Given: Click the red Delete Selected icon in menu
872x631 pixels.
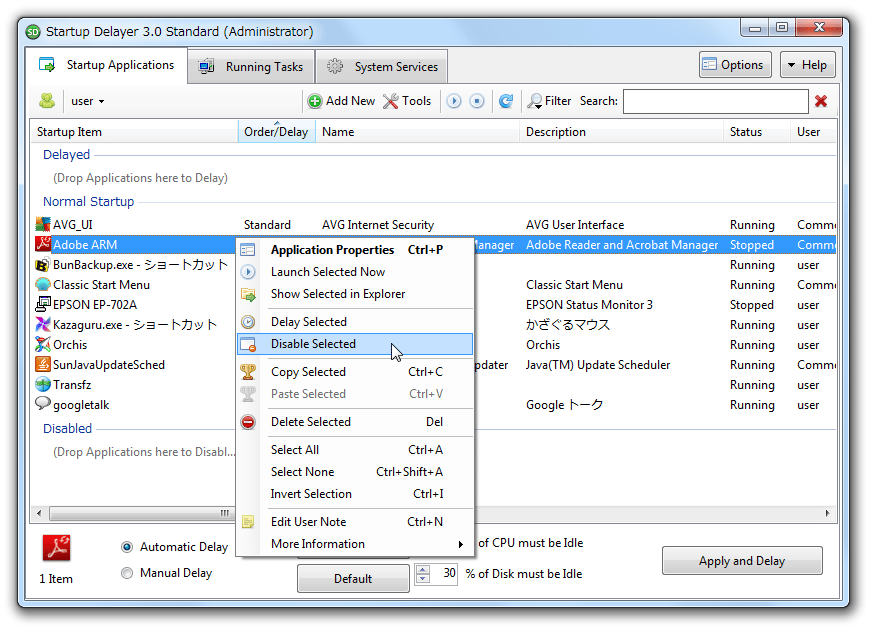Looking at the screenshot, I should tap(248, 422).
